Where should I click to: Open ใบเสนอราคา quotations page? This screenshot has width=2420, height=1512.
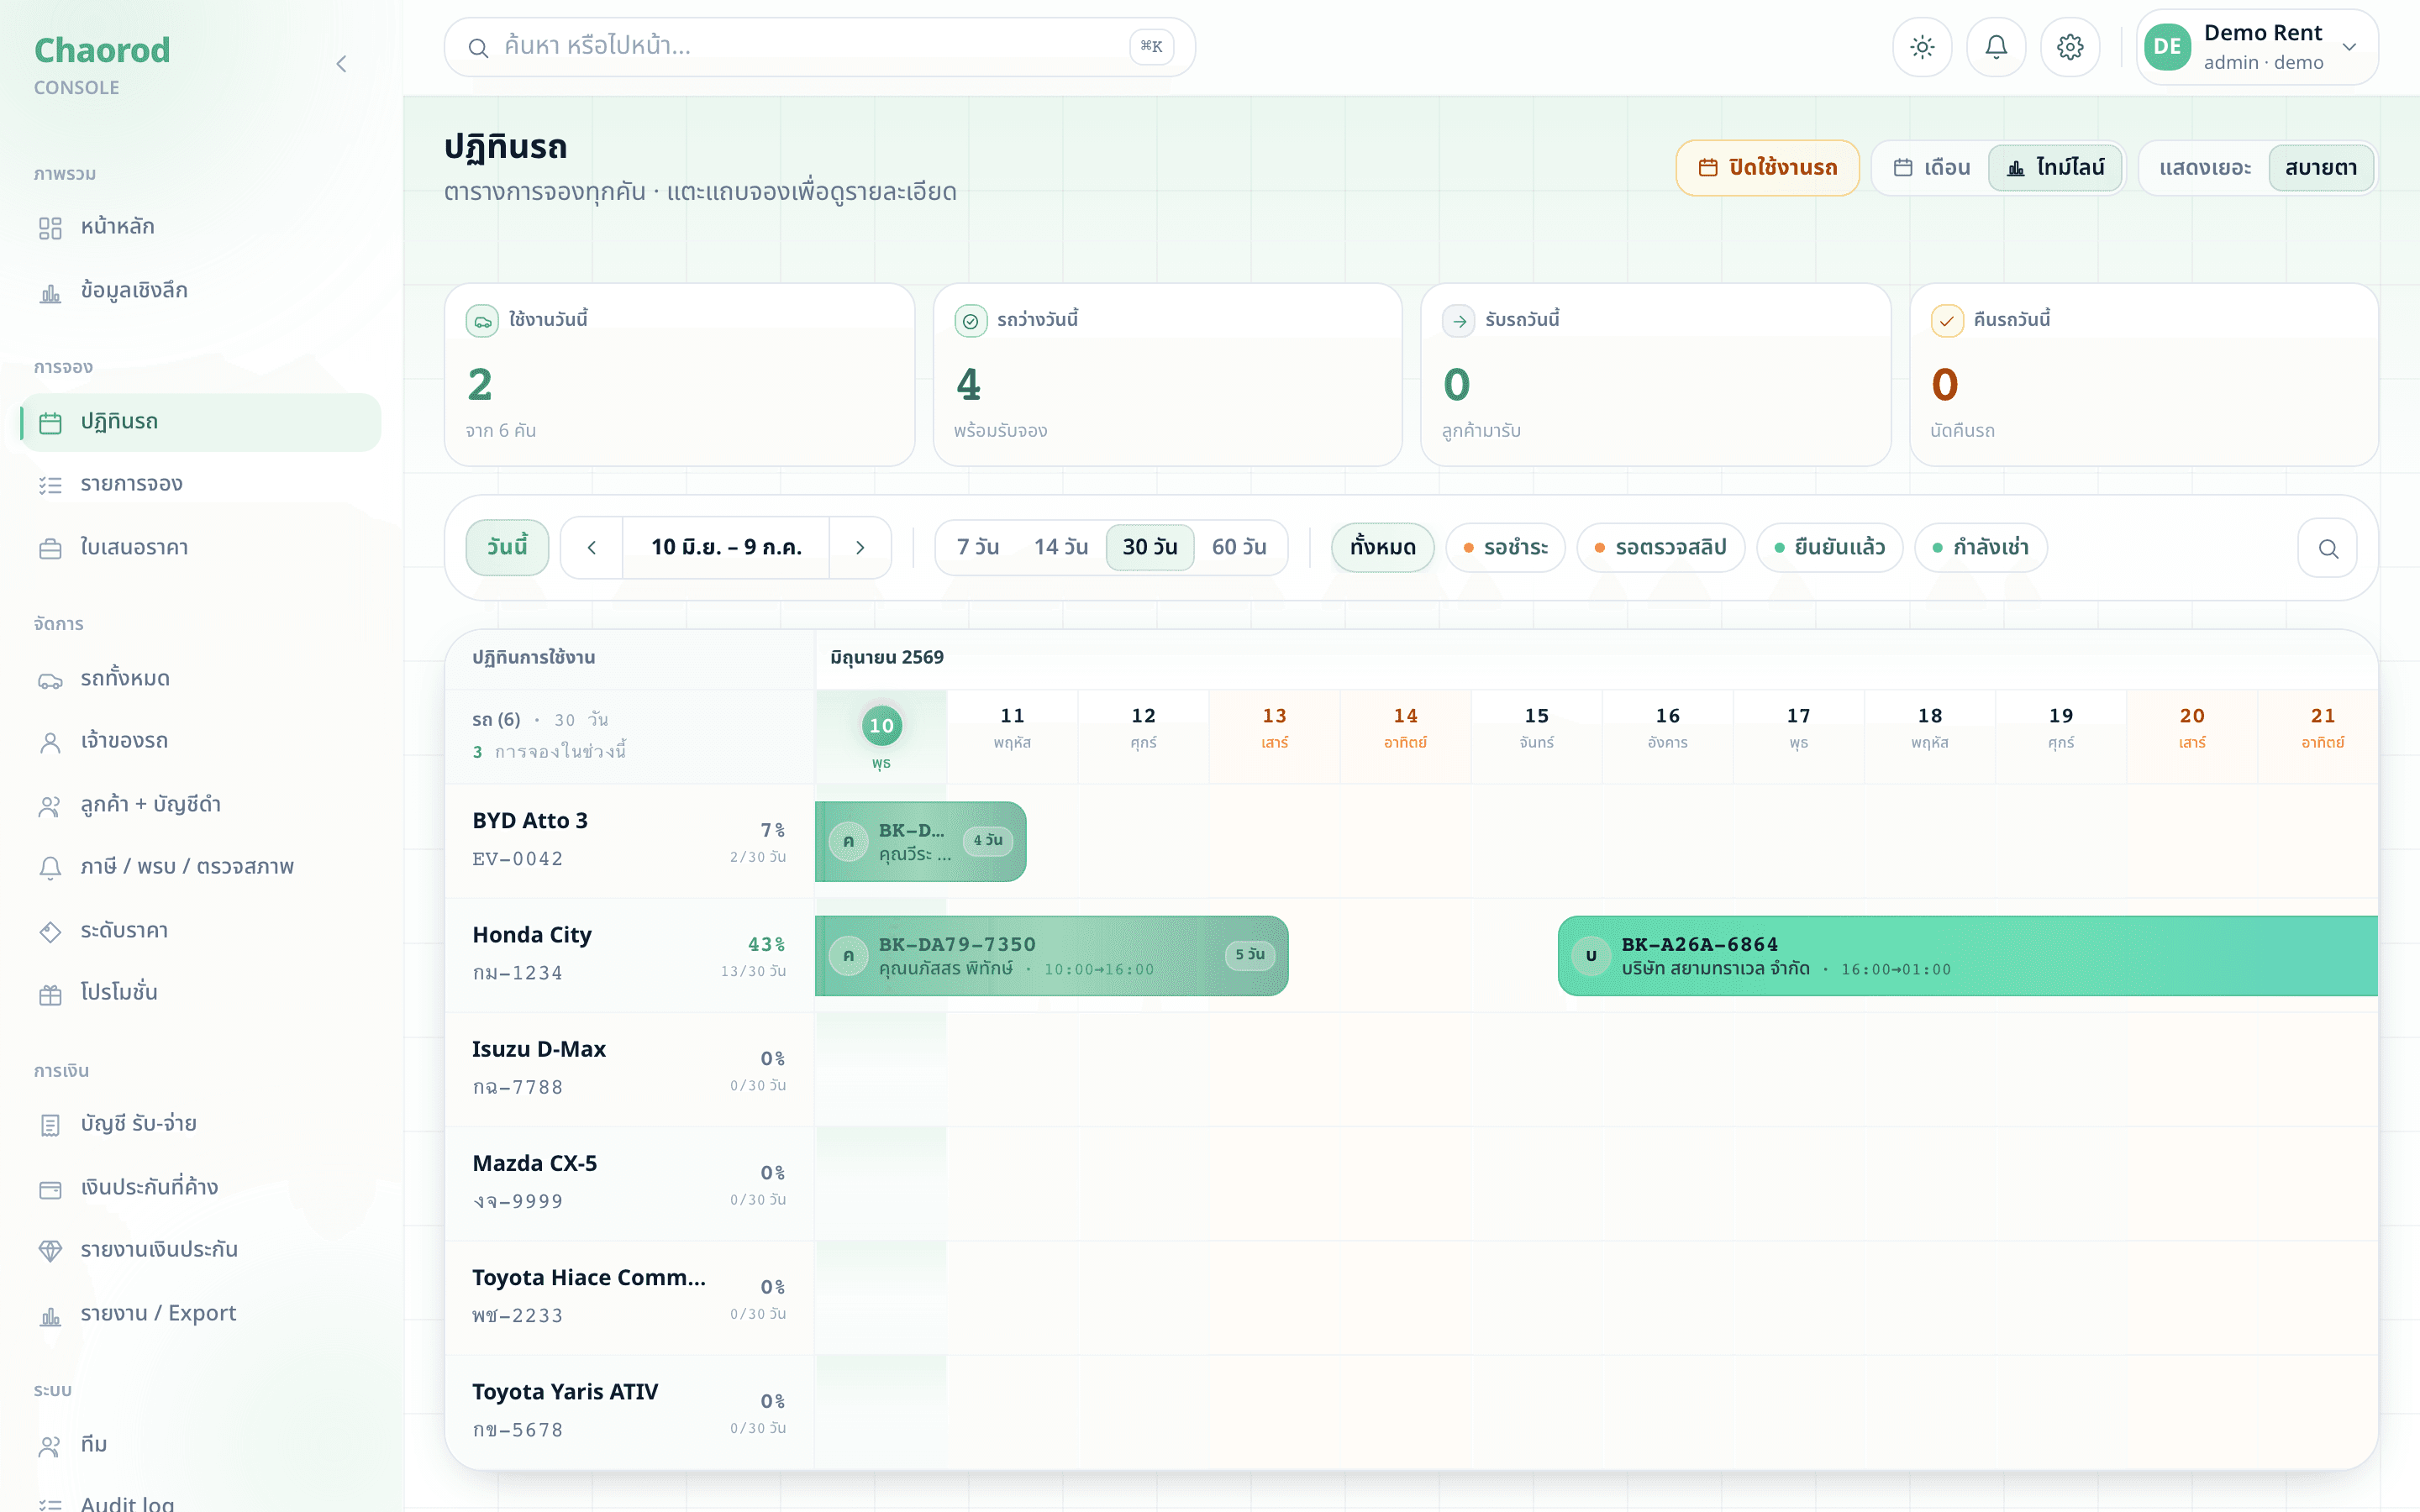point(200,548)
